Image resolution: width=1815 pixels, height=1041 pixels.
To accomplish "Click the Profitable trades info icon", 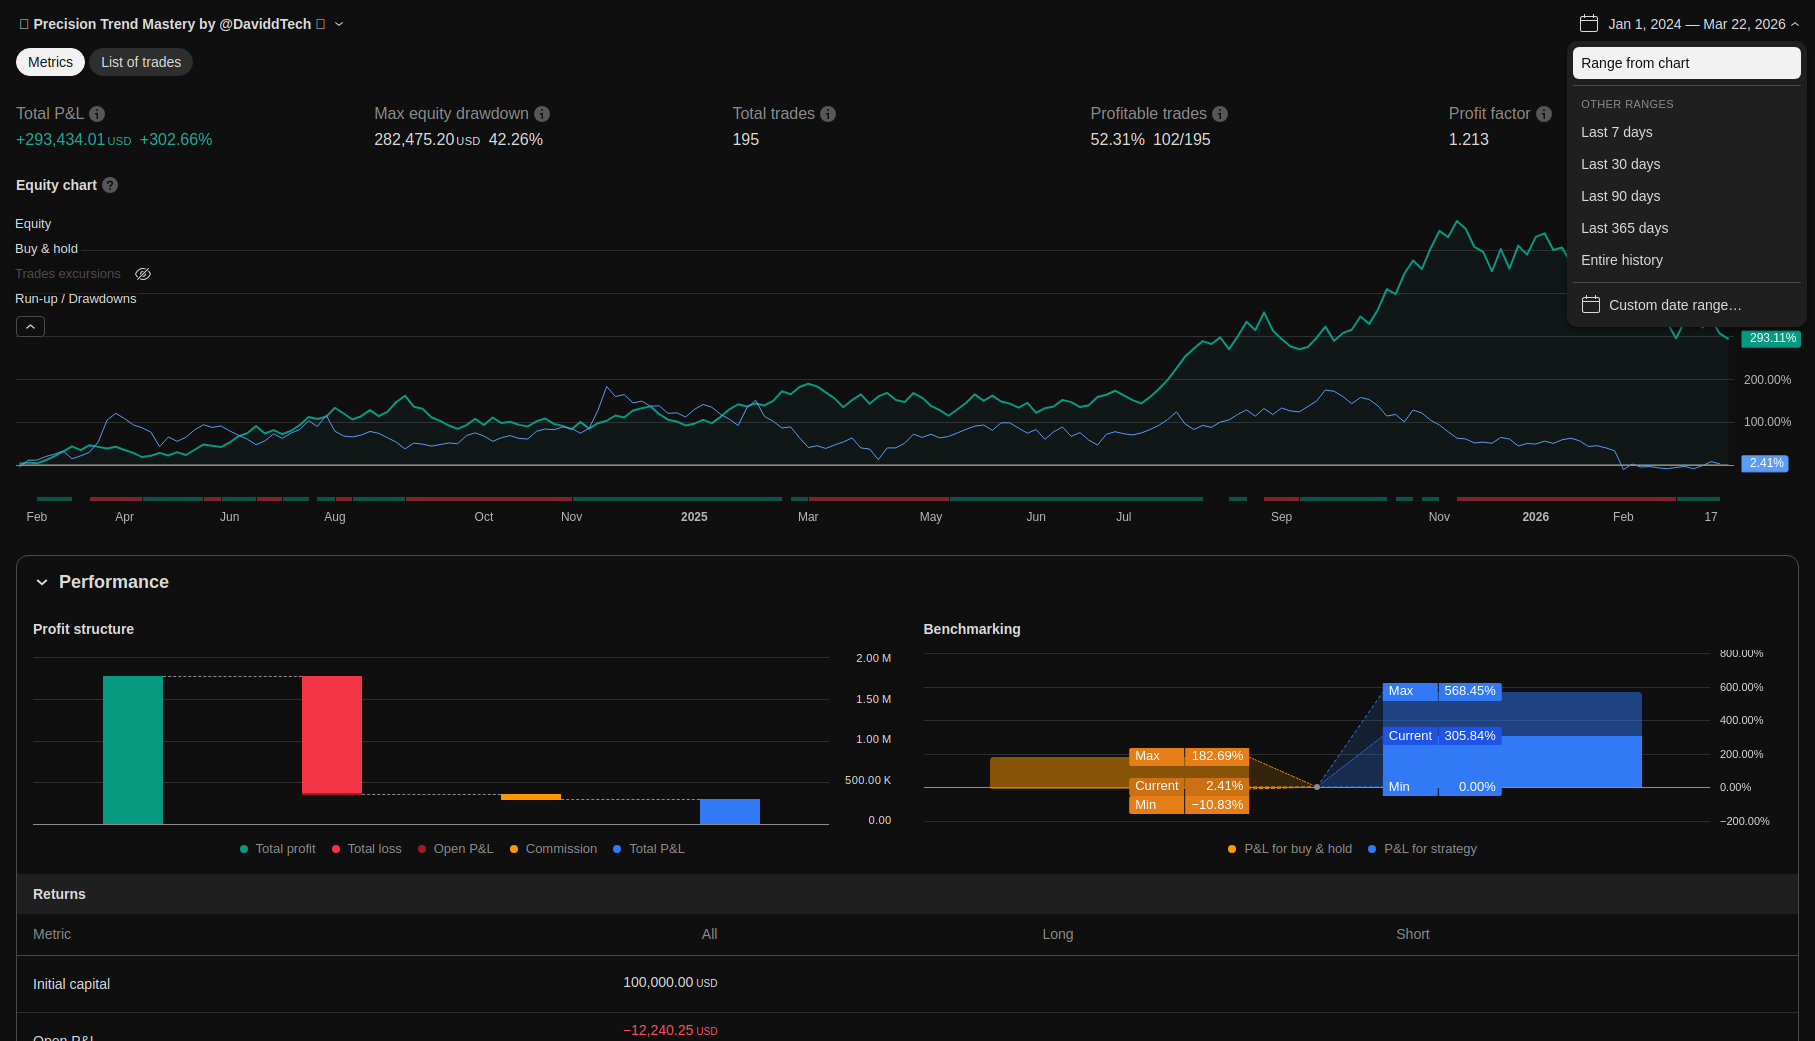I will tap(1220, 114).
